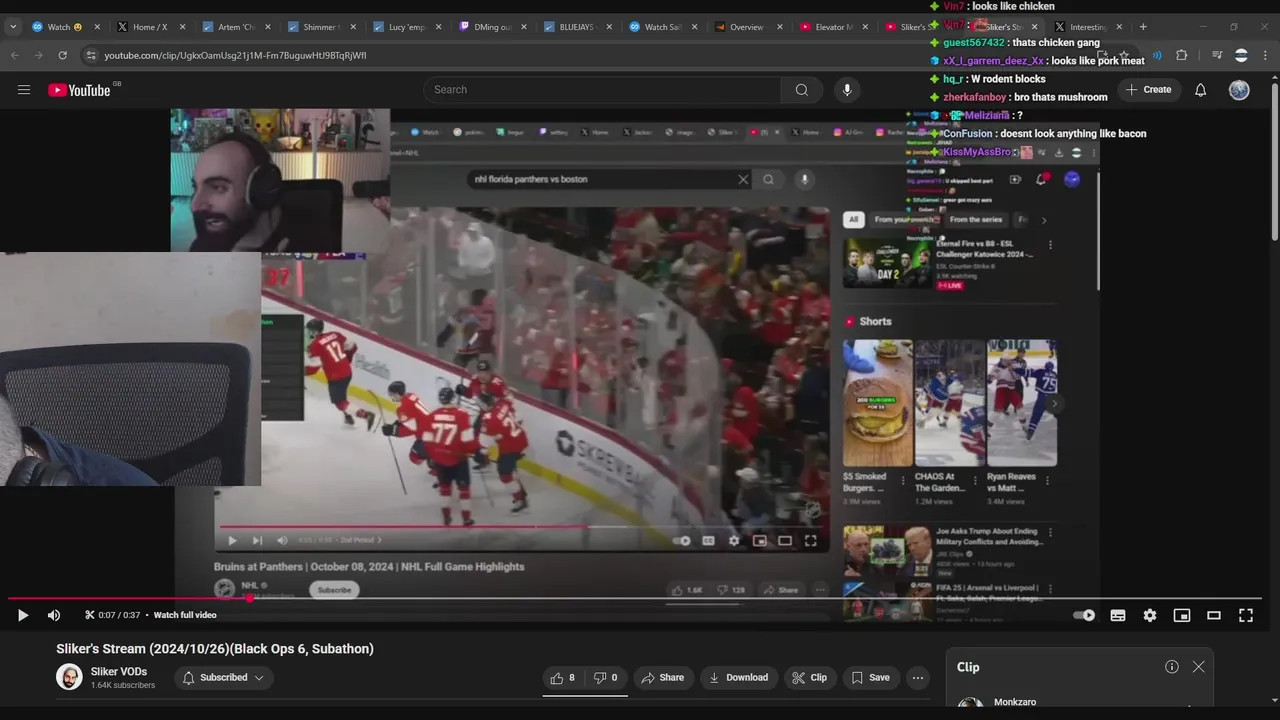
Task: Save the video to a playlist
Action: [x=870, y=678]
